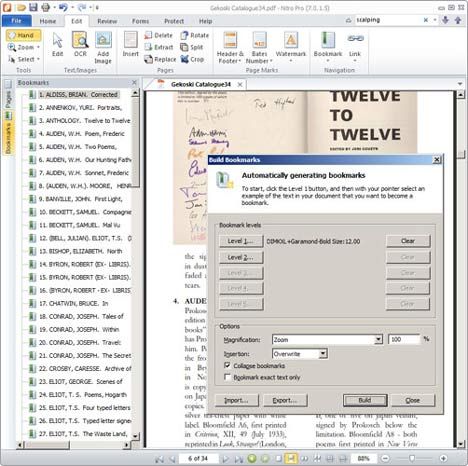Go to previous page in status bar
The image size is (468, 466).
point(172,459)
